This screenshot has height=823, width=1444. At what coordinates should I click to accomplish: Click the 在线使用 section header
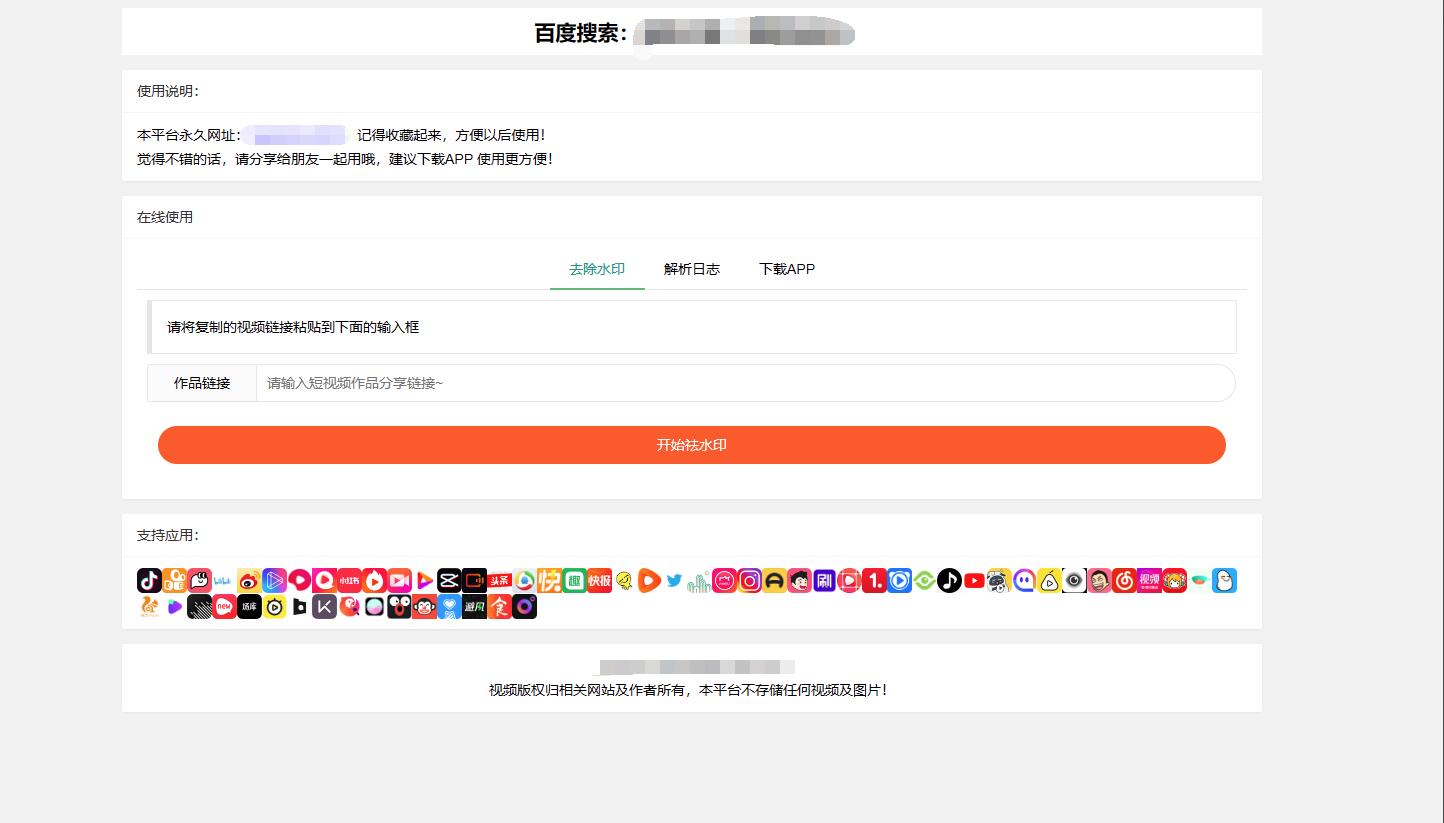click(x=165, y=217)
